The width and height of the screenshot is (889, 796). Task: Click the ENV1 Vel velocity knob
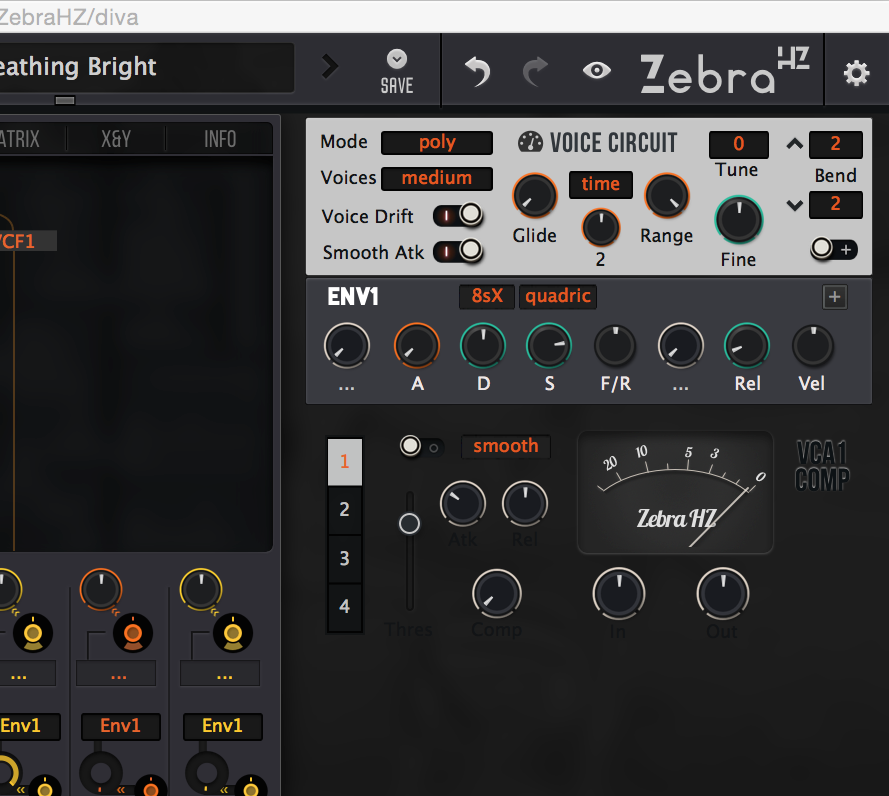[x=812, y=346]
